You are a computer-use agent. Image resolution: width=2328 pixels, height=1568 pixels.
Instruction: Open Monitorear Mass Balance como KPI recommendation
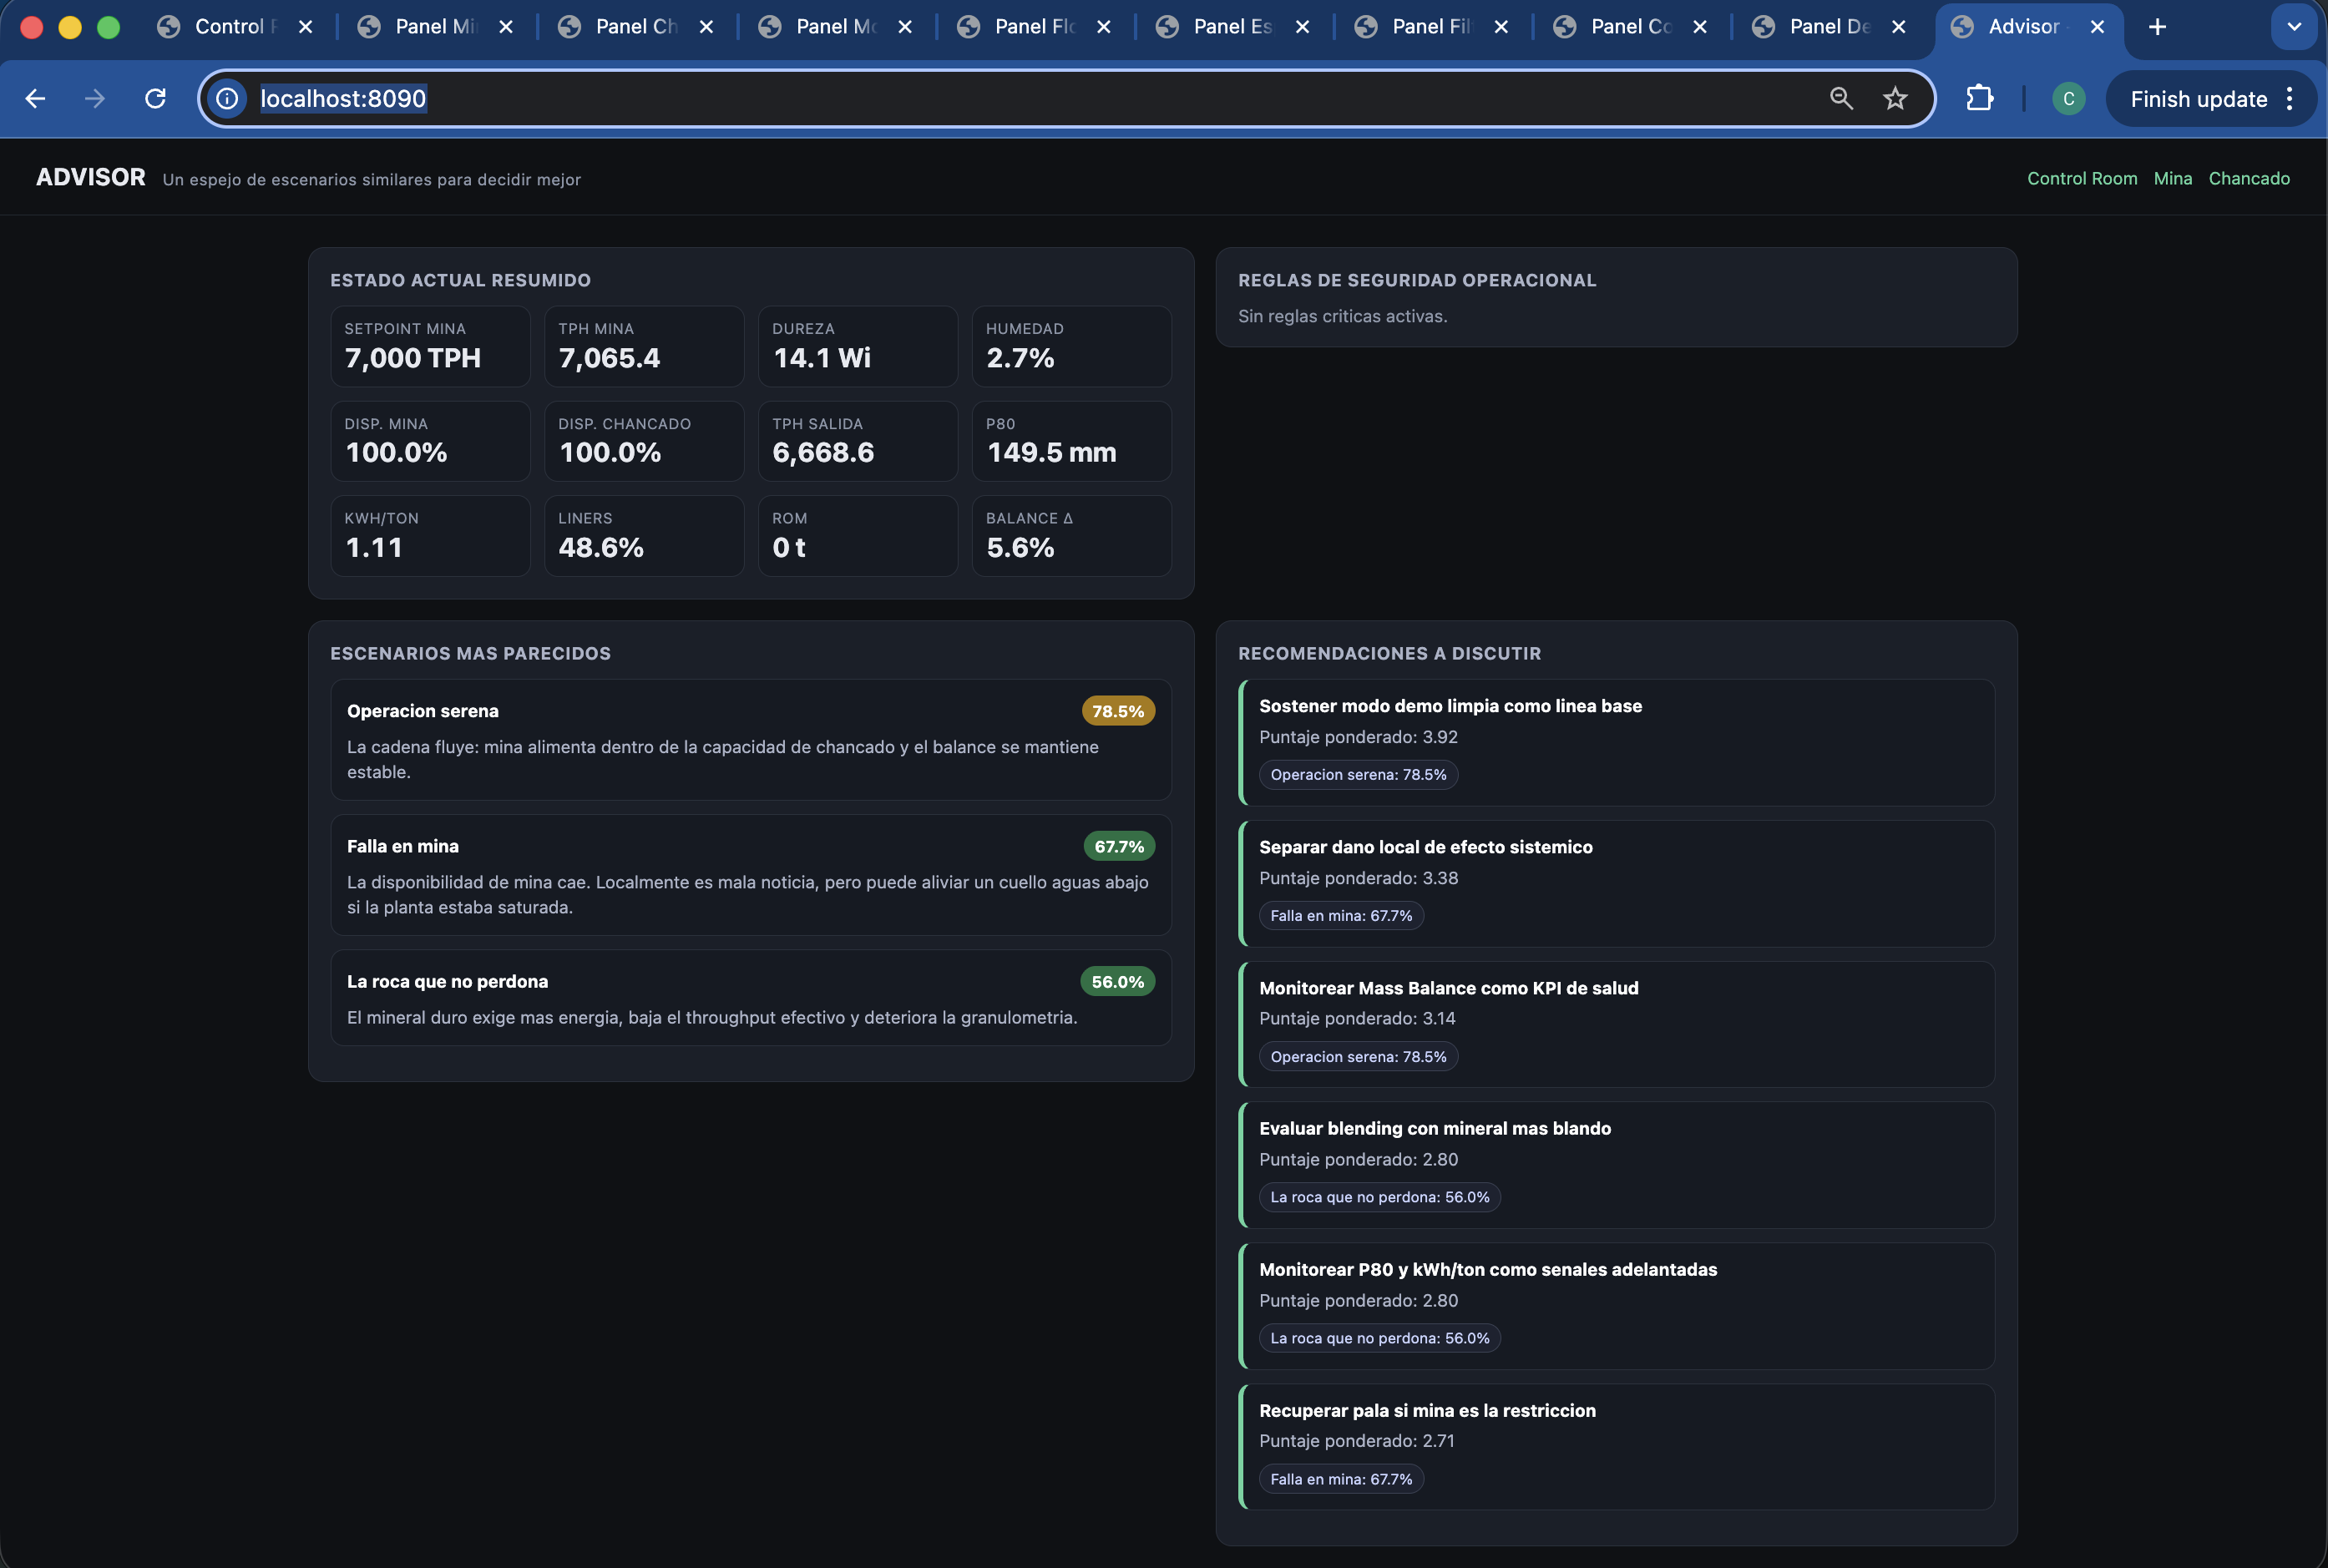tap(1616, 1025)
